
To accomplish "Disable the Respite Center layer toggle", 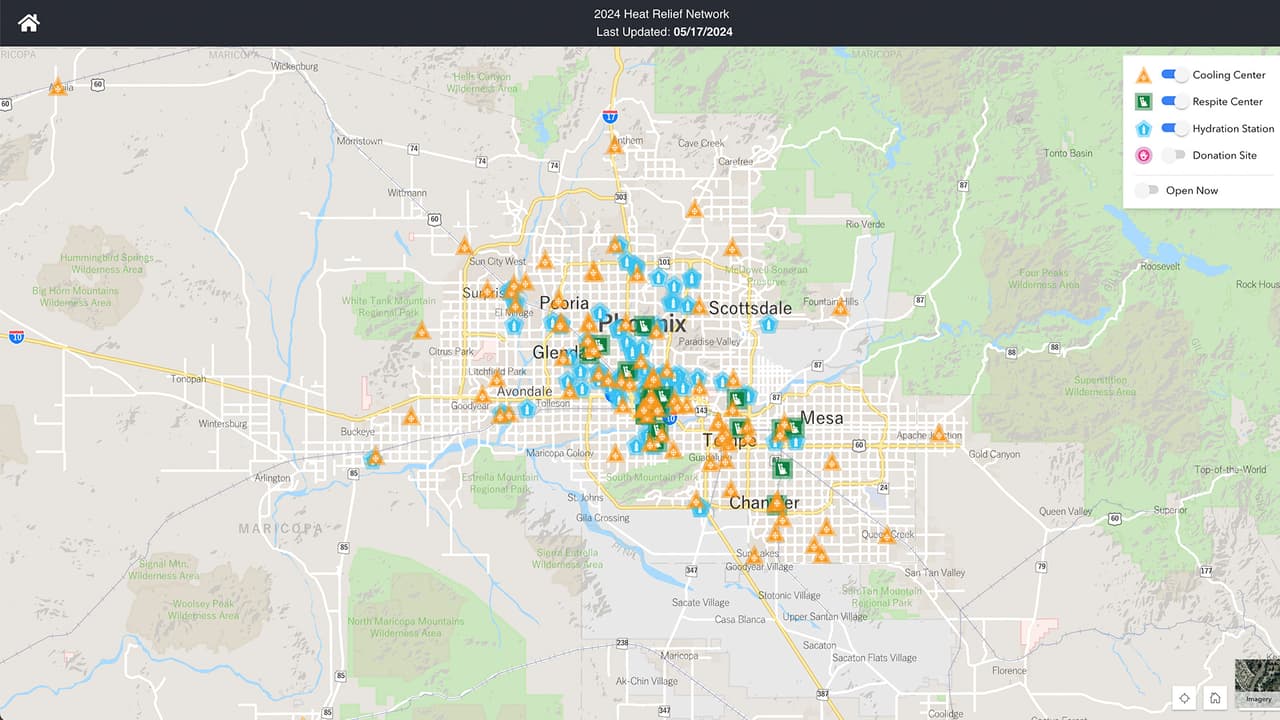I will click(x=1175, y=102).
